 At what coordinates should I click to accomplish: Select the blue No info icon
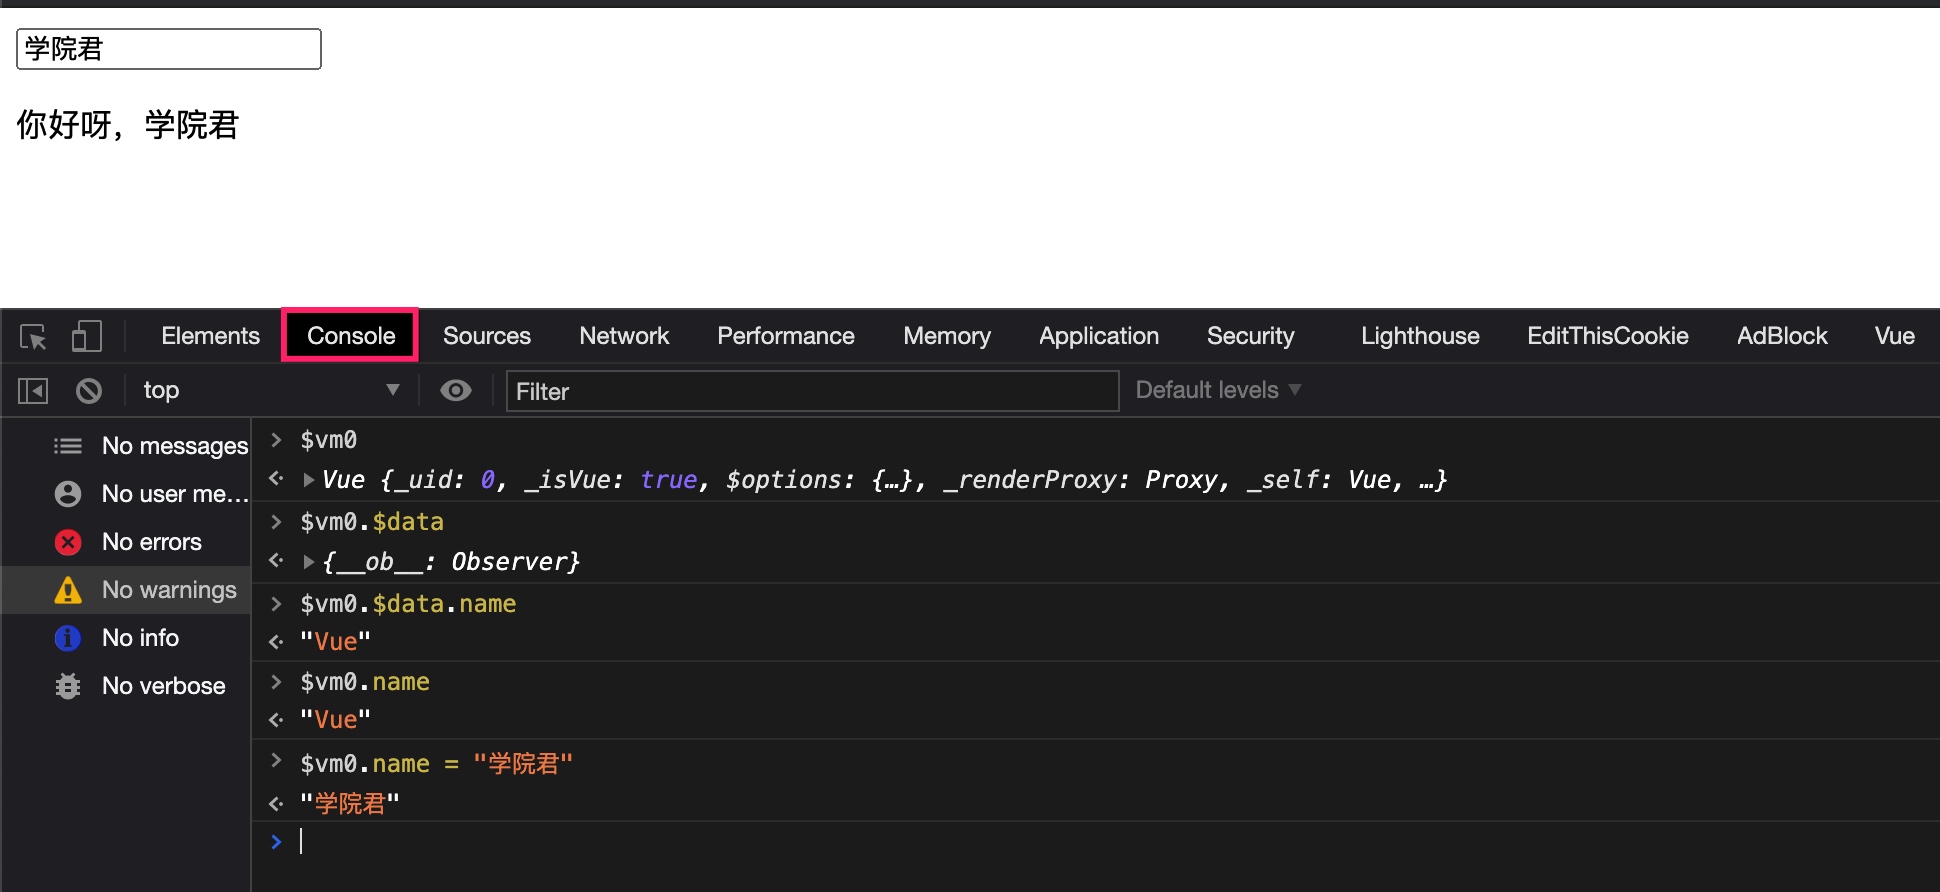(x=68, y=638)
